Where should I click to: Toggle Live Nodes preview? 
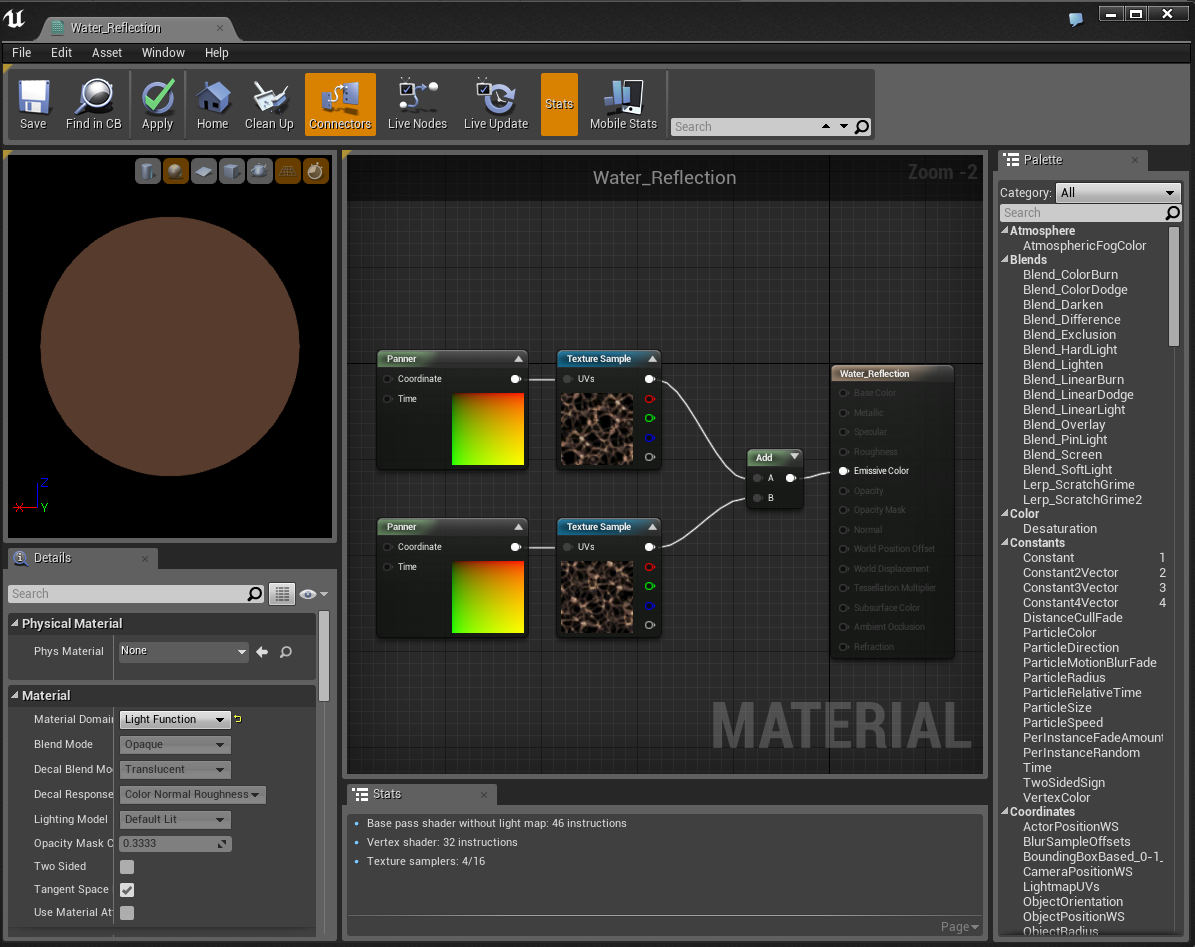point(417,104)
